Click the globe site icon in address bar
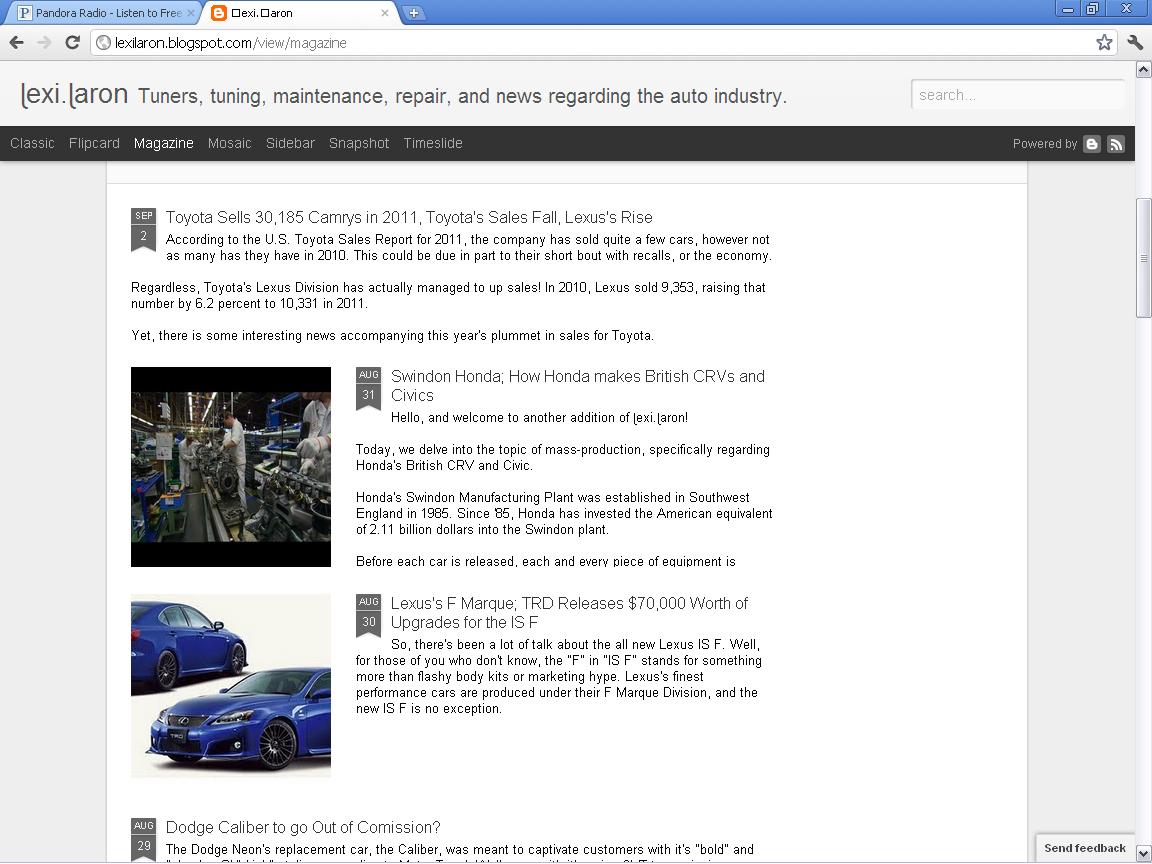 [104, 43]
